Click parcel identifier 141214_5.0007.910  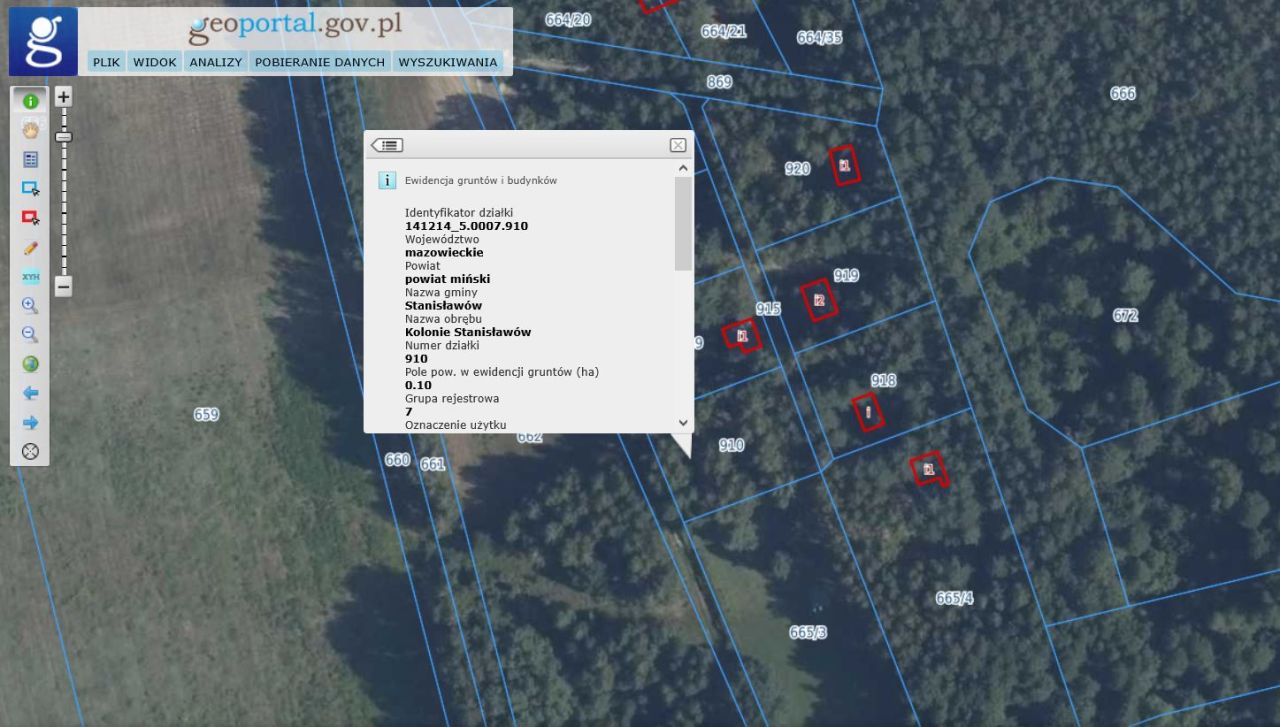(x=466, y=226)
